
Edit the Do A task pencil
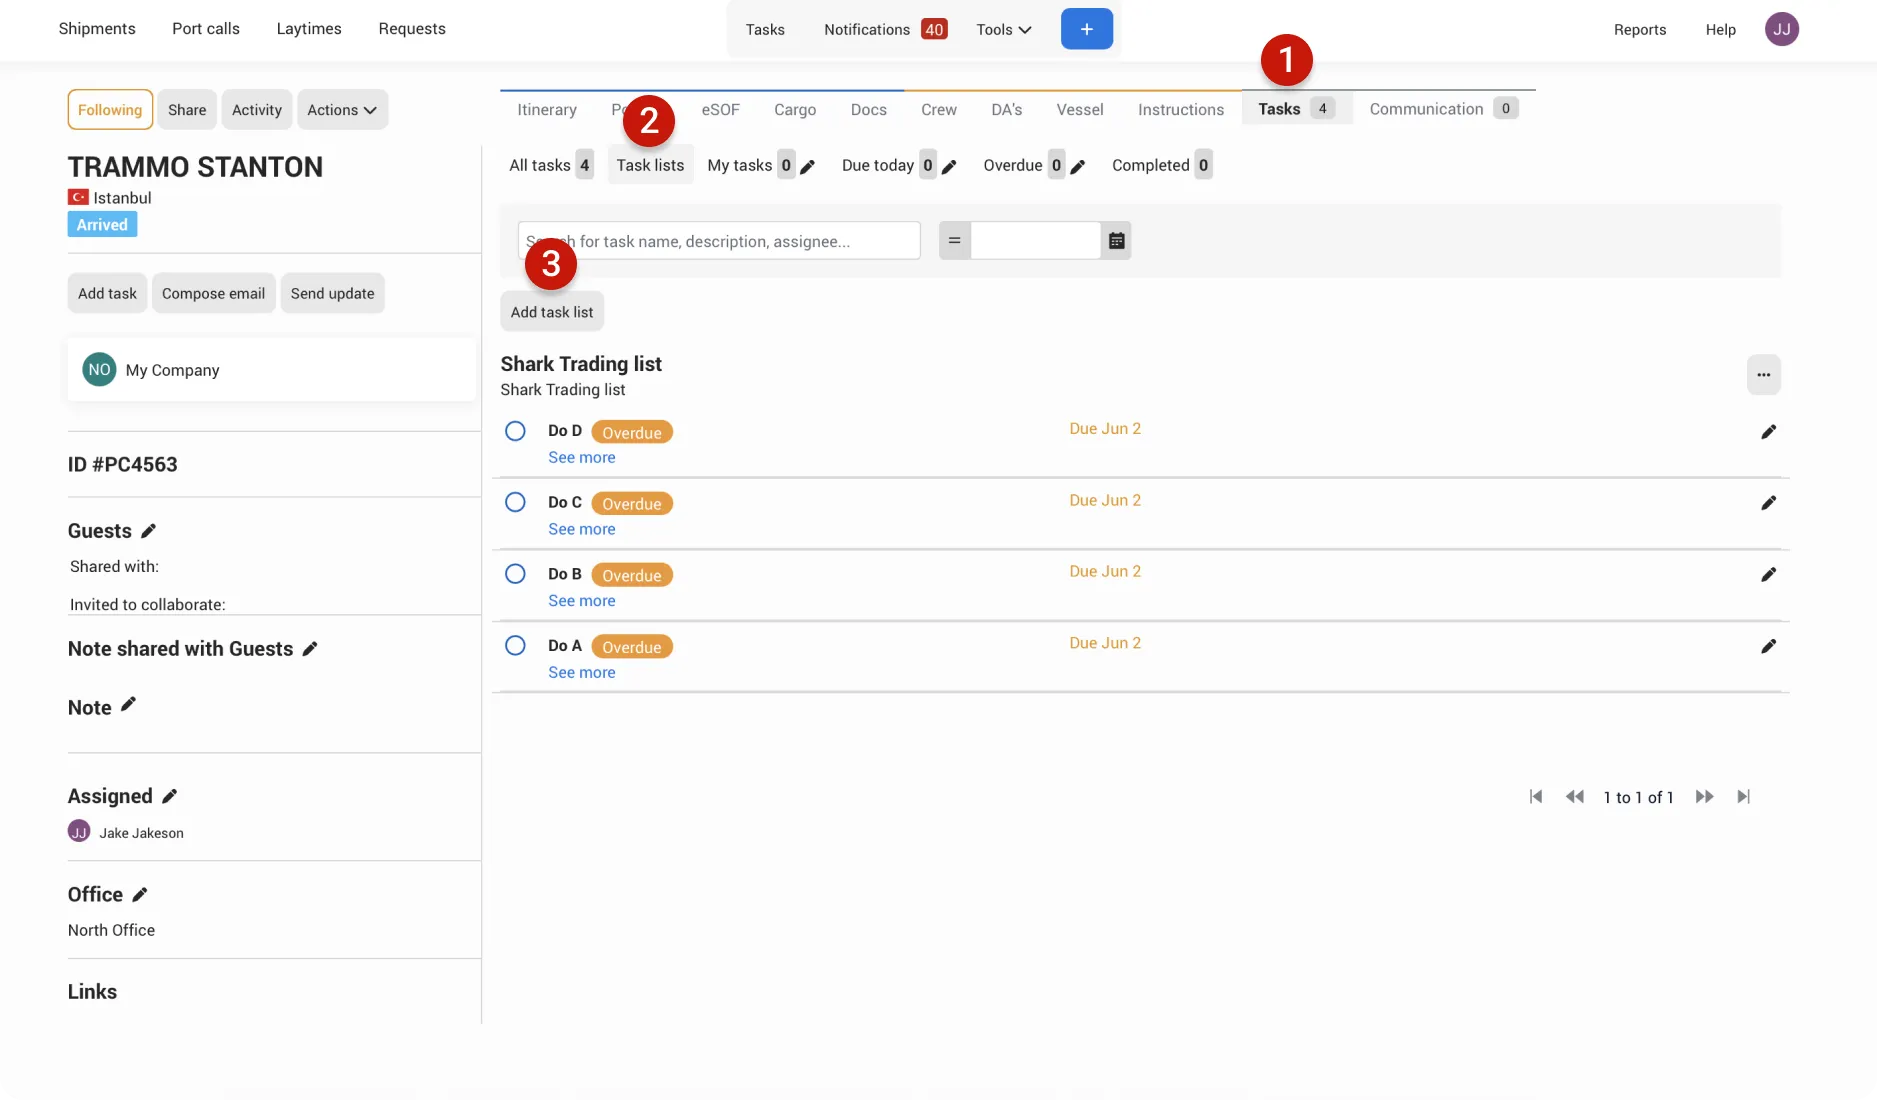click(1768, 647)
